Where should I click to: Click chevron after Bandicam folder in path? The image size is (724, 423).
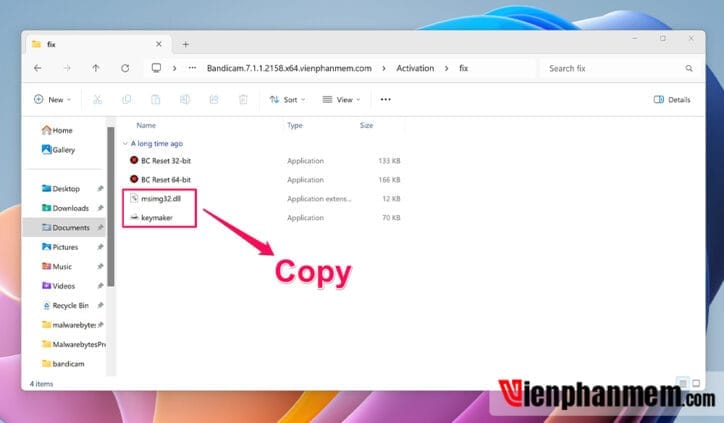point(384,68)
